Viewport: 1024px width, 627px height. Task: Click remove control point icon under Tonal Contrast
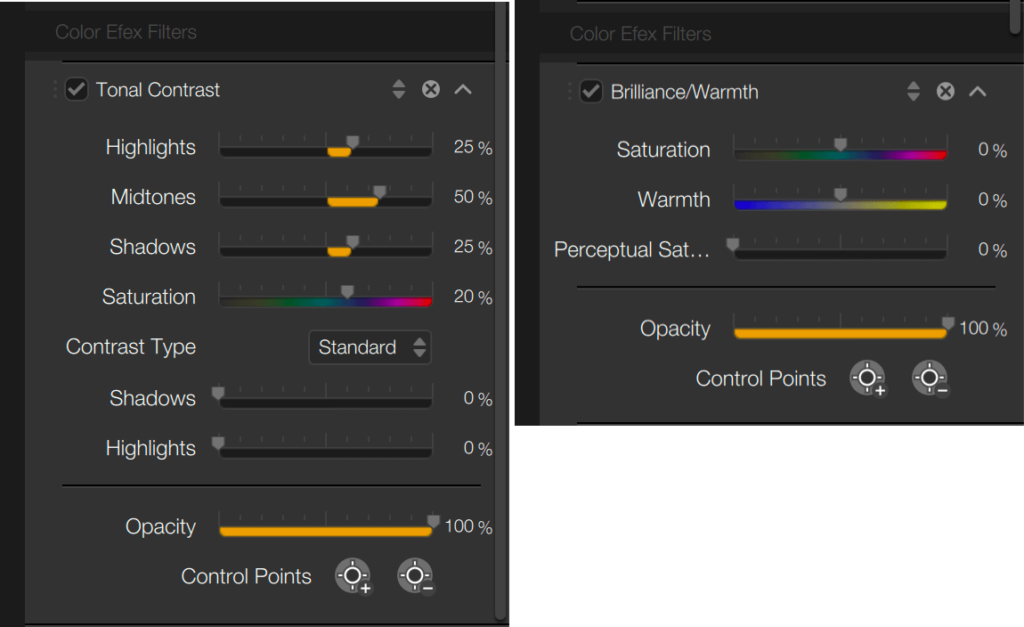click(415, 577)
